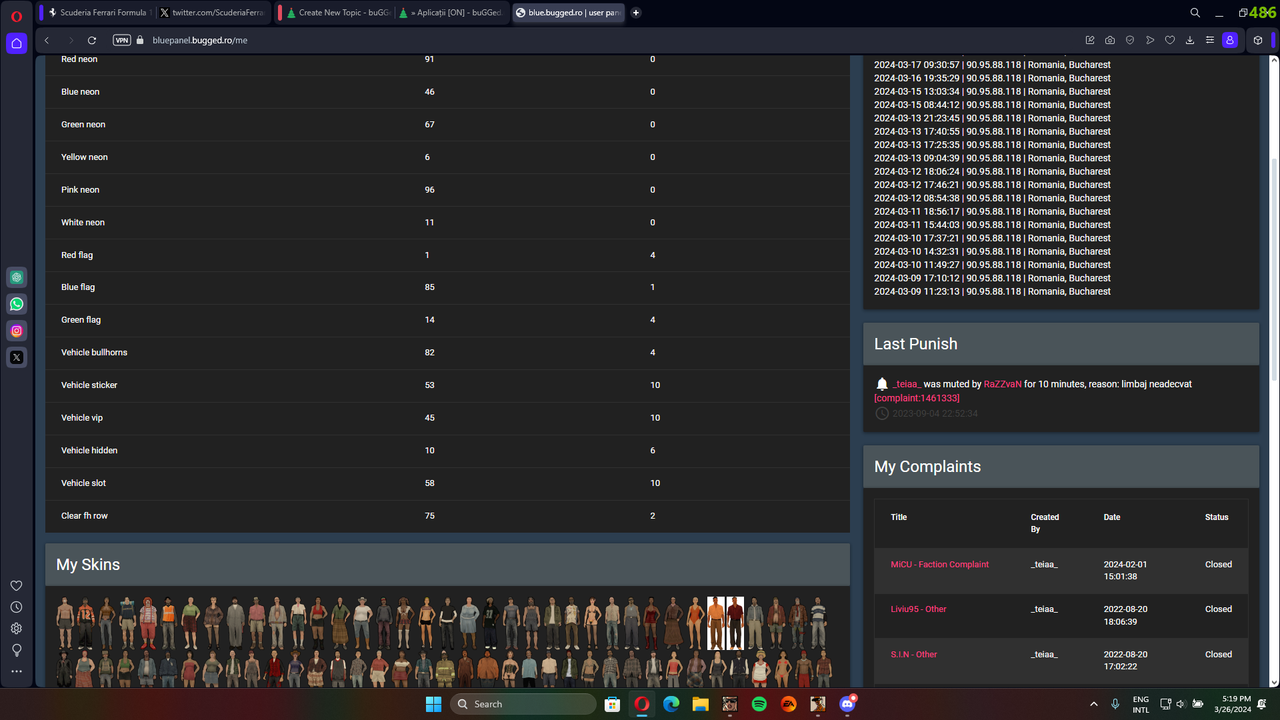
Task: Open the WhatsApp sidebar panel
Action: tap(16, 304)
